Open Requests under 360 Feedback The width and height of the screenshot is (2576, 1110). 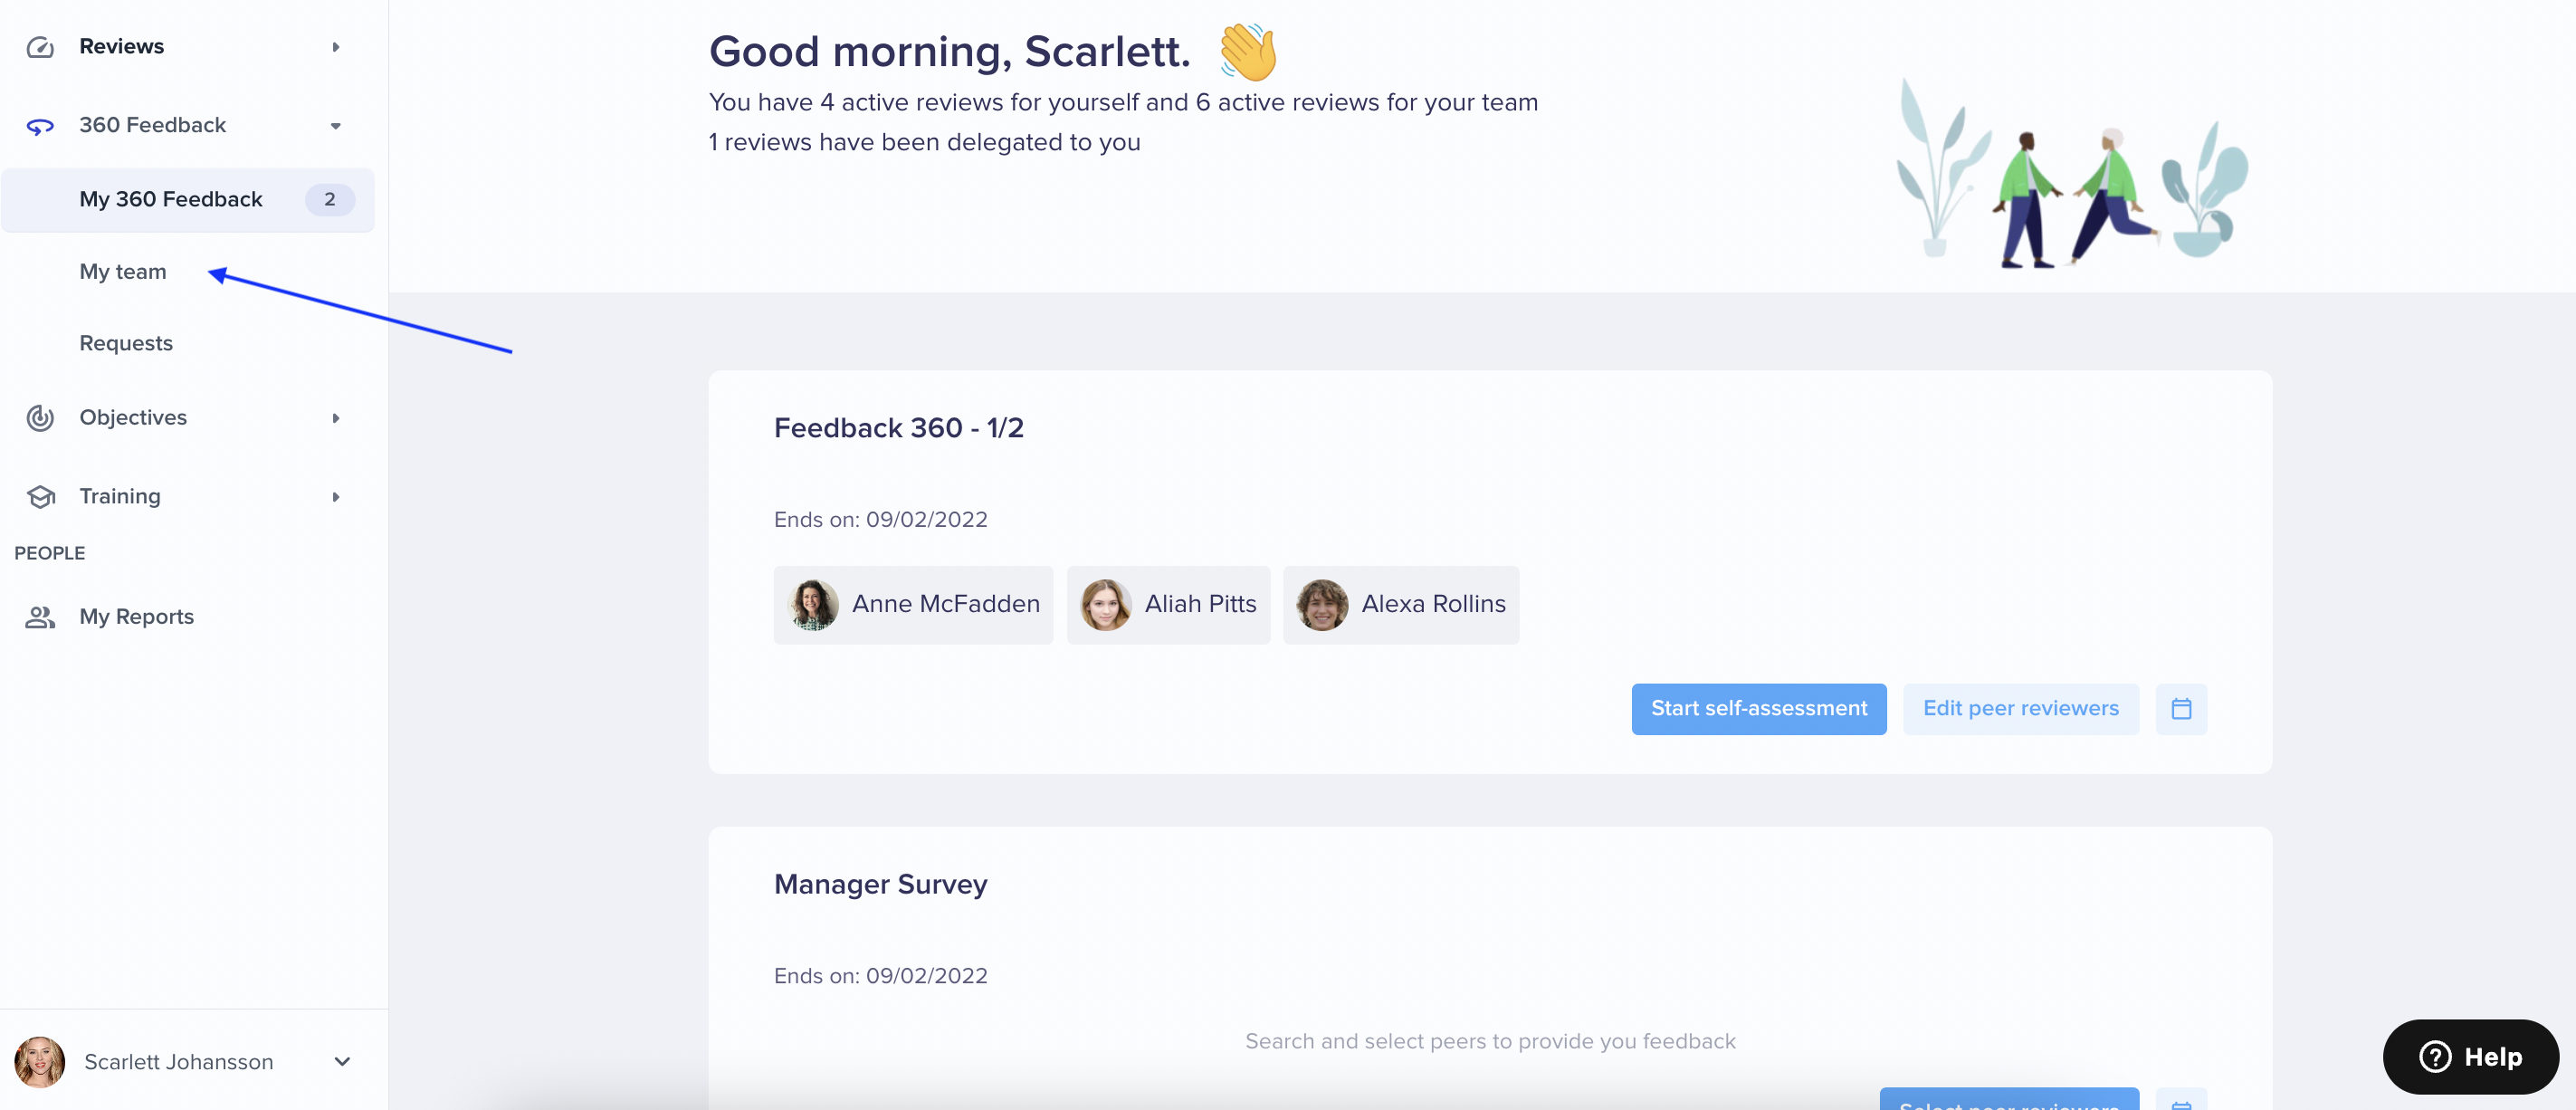[x=126, y=344]
